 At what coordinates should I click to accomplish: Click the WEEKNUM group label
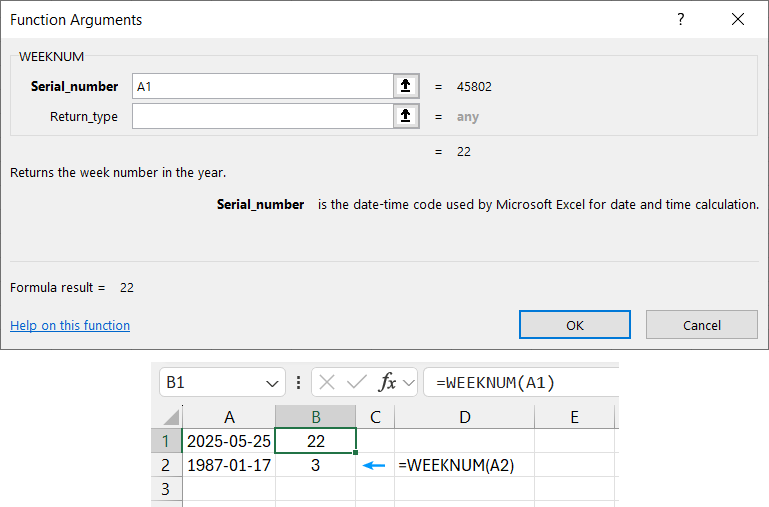(51, 56)
